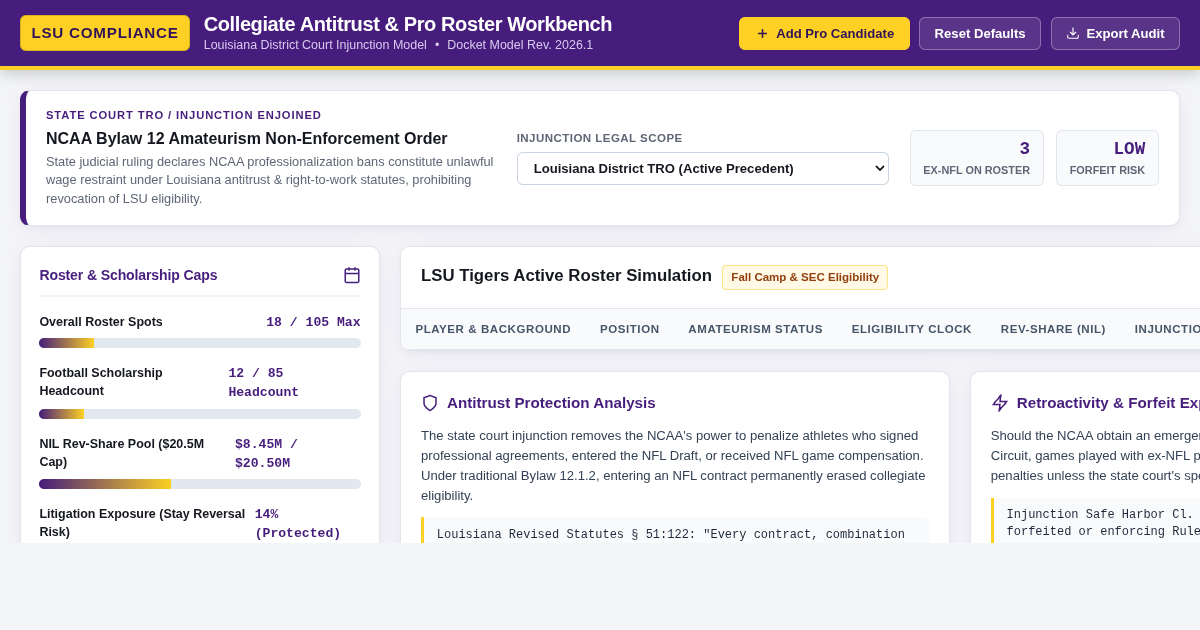The height and width of the screenshot is (630, 1200).
Task: Open the Injunction Legal Scope dropdown
Action: pos(703,168)
